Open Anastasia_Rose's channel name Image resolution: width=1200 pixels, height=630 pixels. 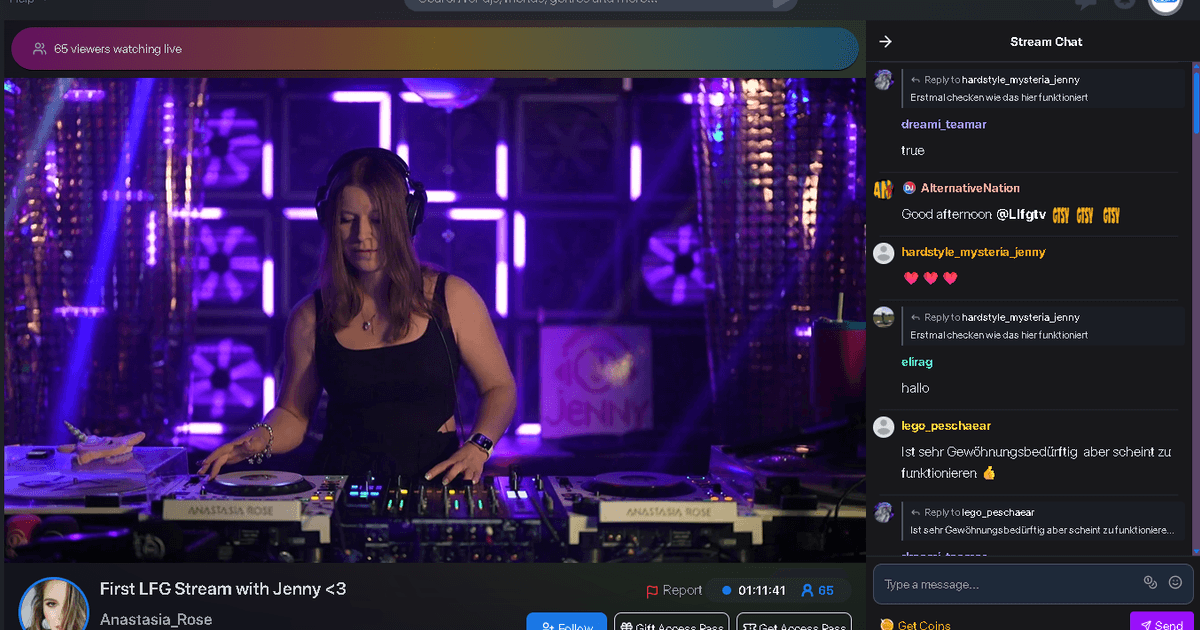pyautogui.click(x=154, y=620)
